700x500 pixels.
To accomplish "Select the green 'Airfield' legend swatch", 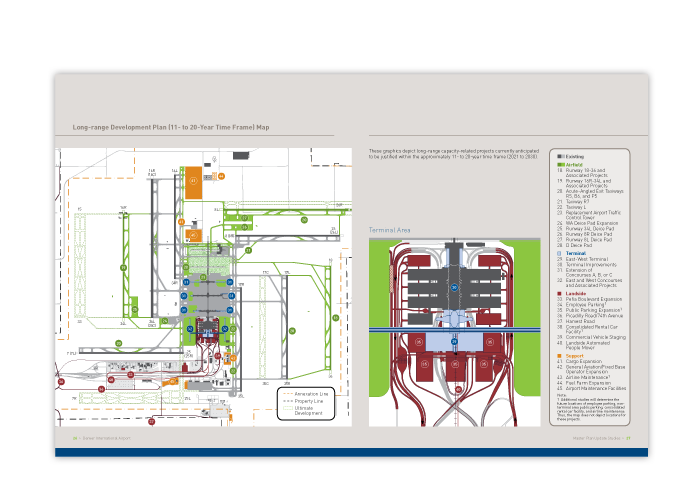I will click(561, 165).
